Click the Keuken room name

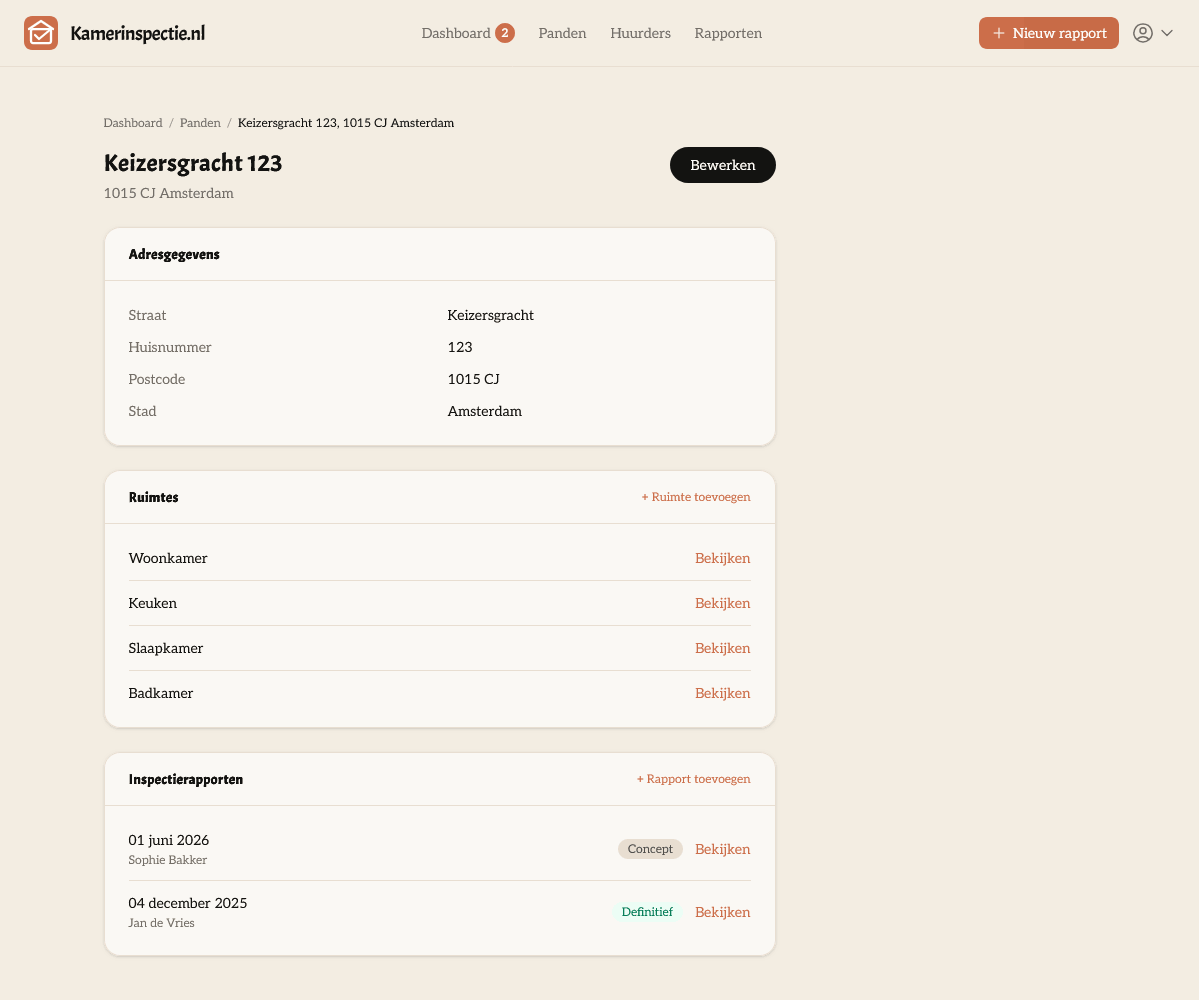(x=152, y=603)
